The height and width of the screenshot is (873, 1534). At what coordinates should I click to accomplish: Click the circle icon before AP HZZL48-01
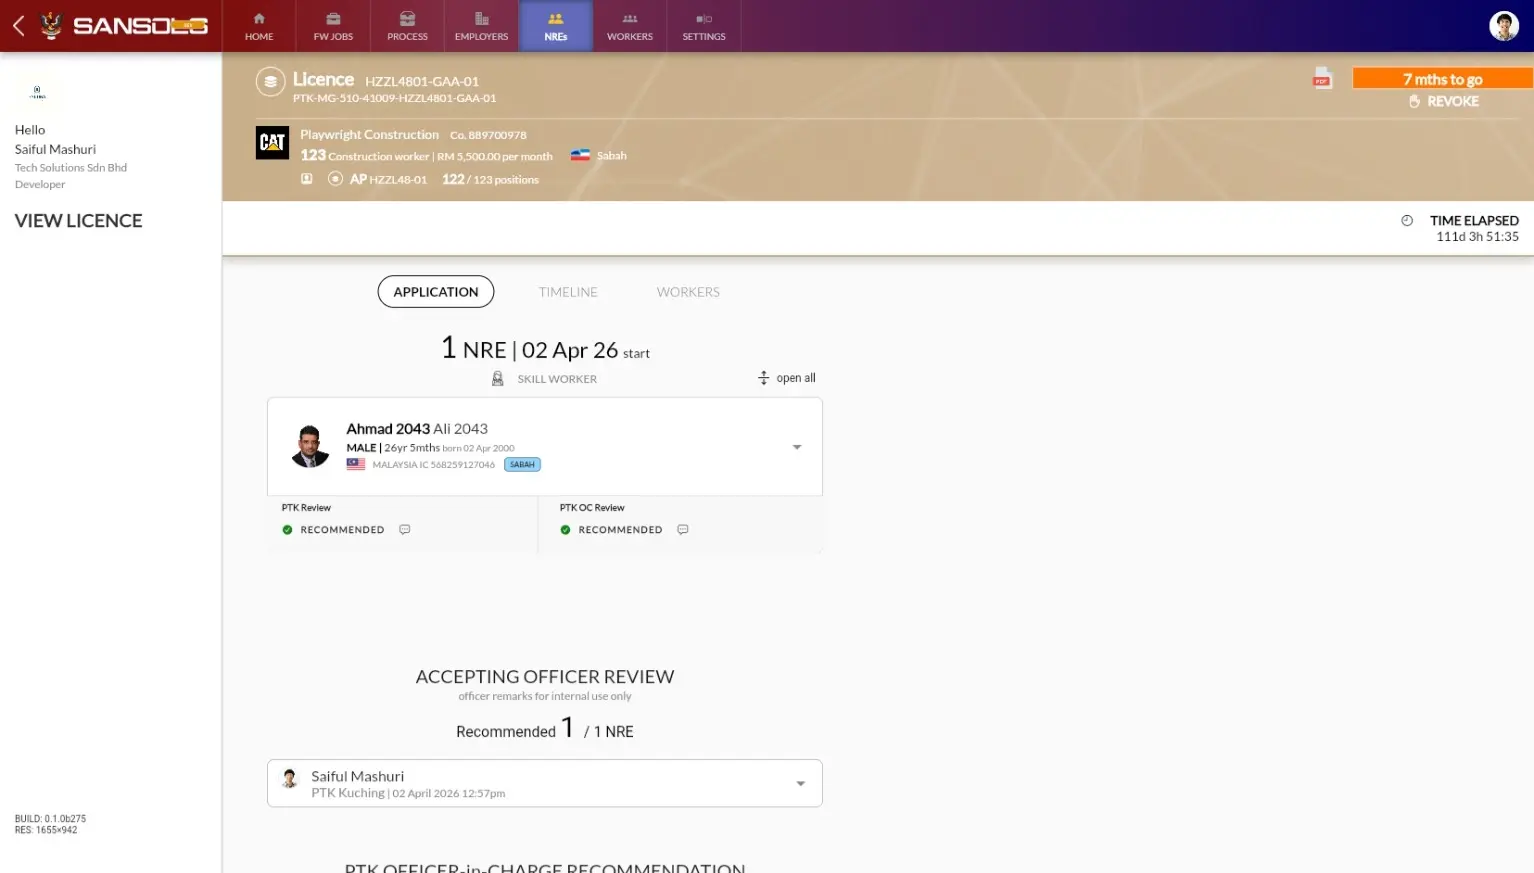tap(335, 179)
